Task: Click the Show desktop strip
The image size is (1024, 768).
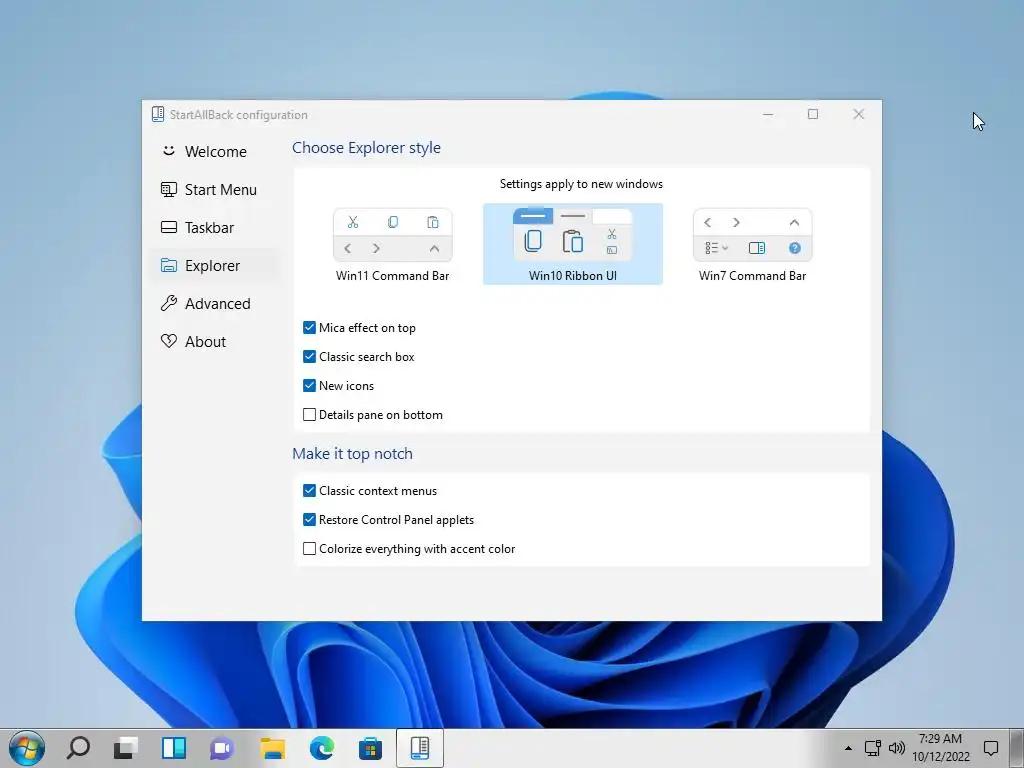Action: tap(1017, 748)
